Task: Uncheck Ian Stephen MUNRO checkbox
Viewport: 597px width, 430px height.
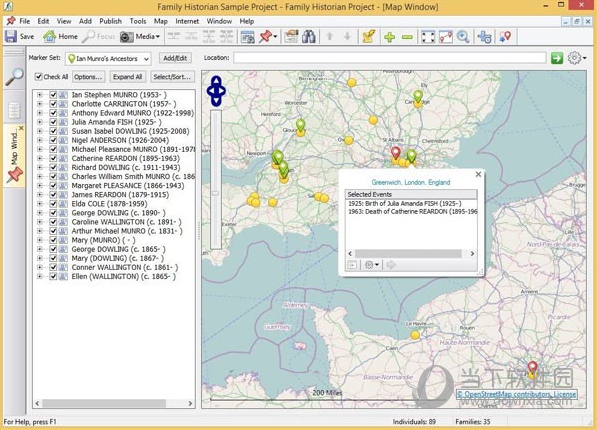Action: 53,95
